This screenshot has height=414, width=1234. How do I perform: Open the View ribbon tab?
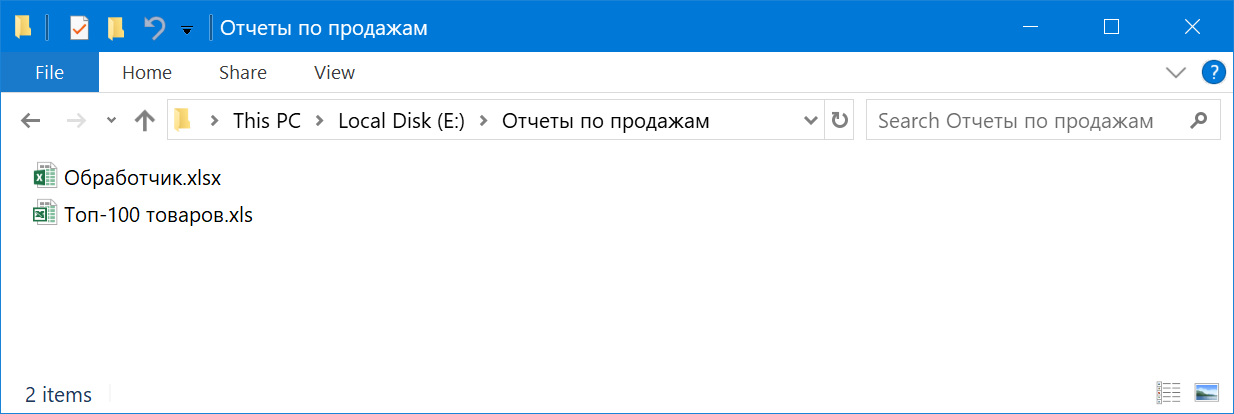coord(334,72)
